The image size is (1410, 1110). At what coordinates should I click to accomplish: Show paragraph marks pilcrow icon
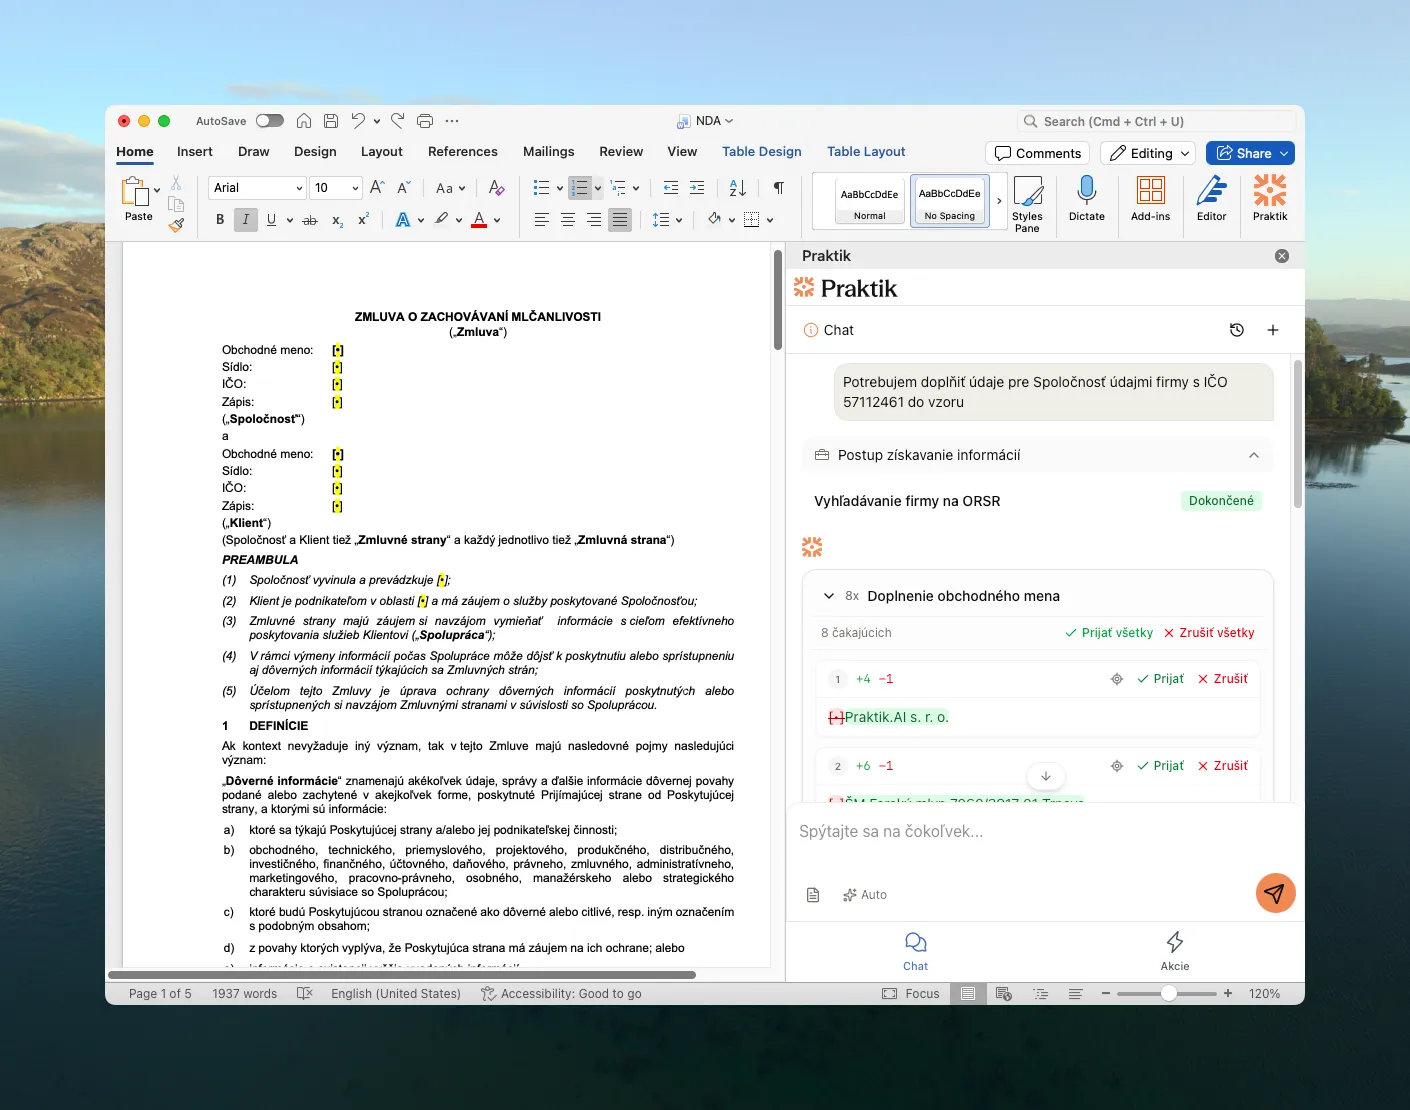(778, 188)
